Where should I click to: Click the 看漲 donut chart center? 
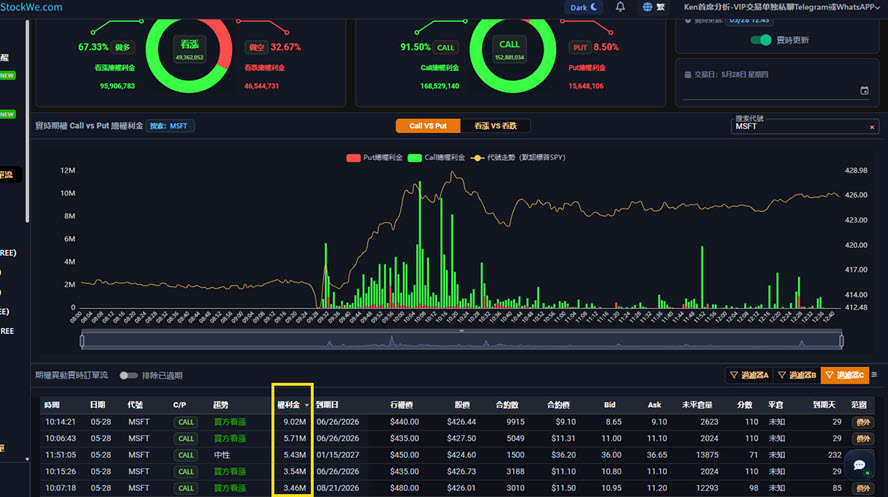click(189, 50)
